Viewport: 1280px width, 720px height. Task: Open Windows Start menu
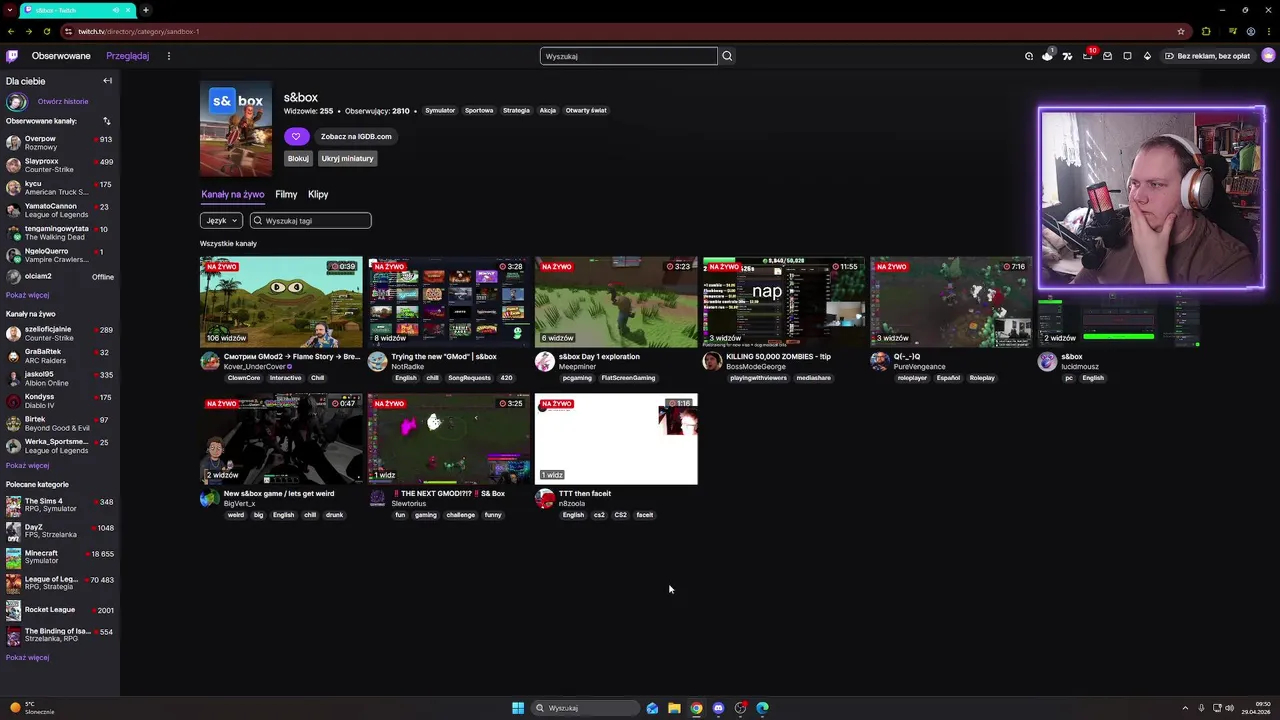pos(518,708)
